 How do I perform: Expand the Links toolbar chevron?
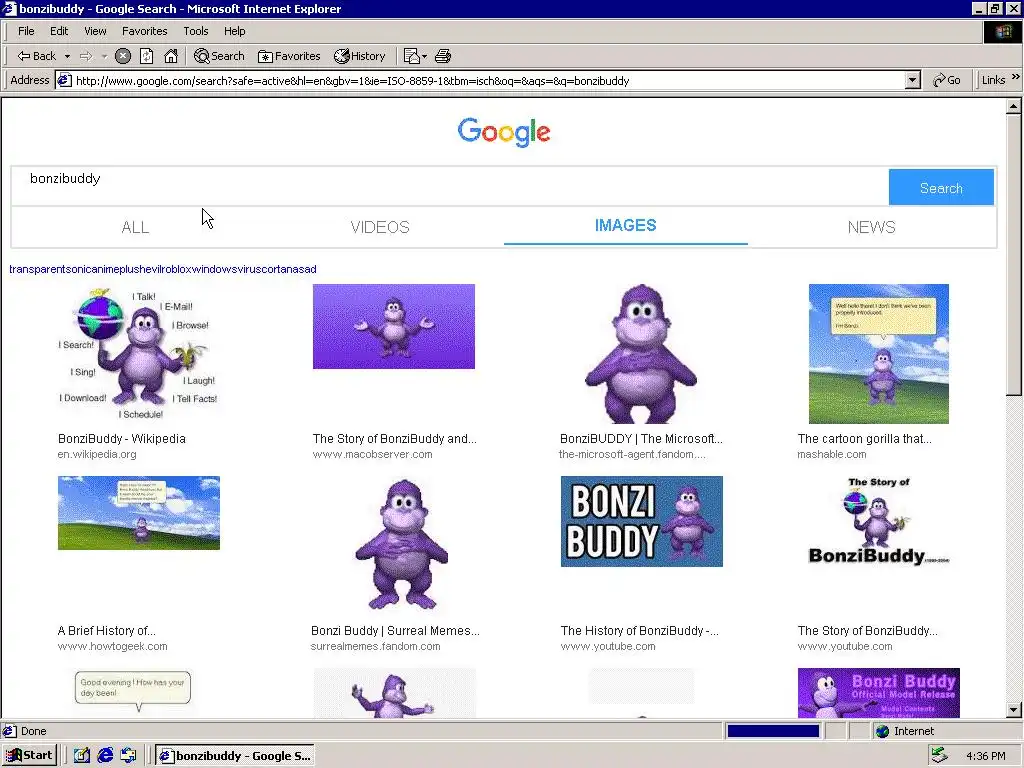pos(1016,77)
